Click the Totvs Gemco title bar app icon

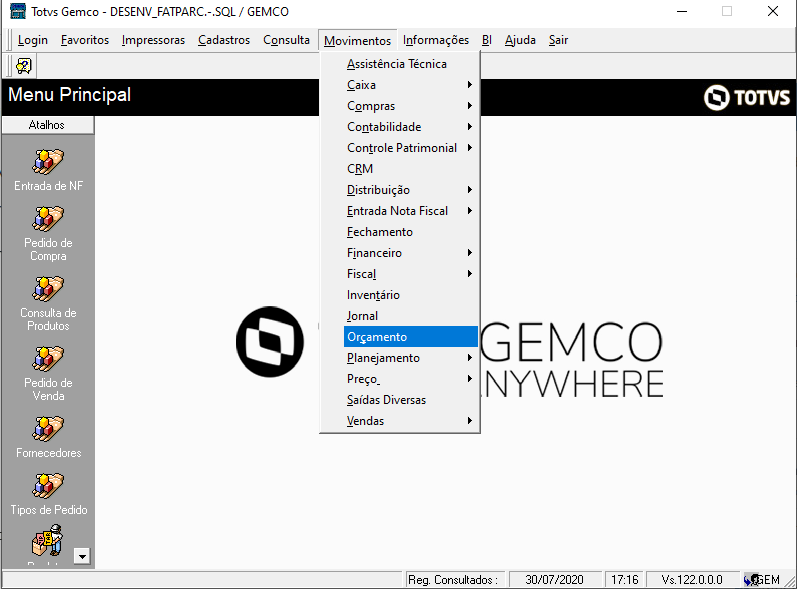(18, 11)
